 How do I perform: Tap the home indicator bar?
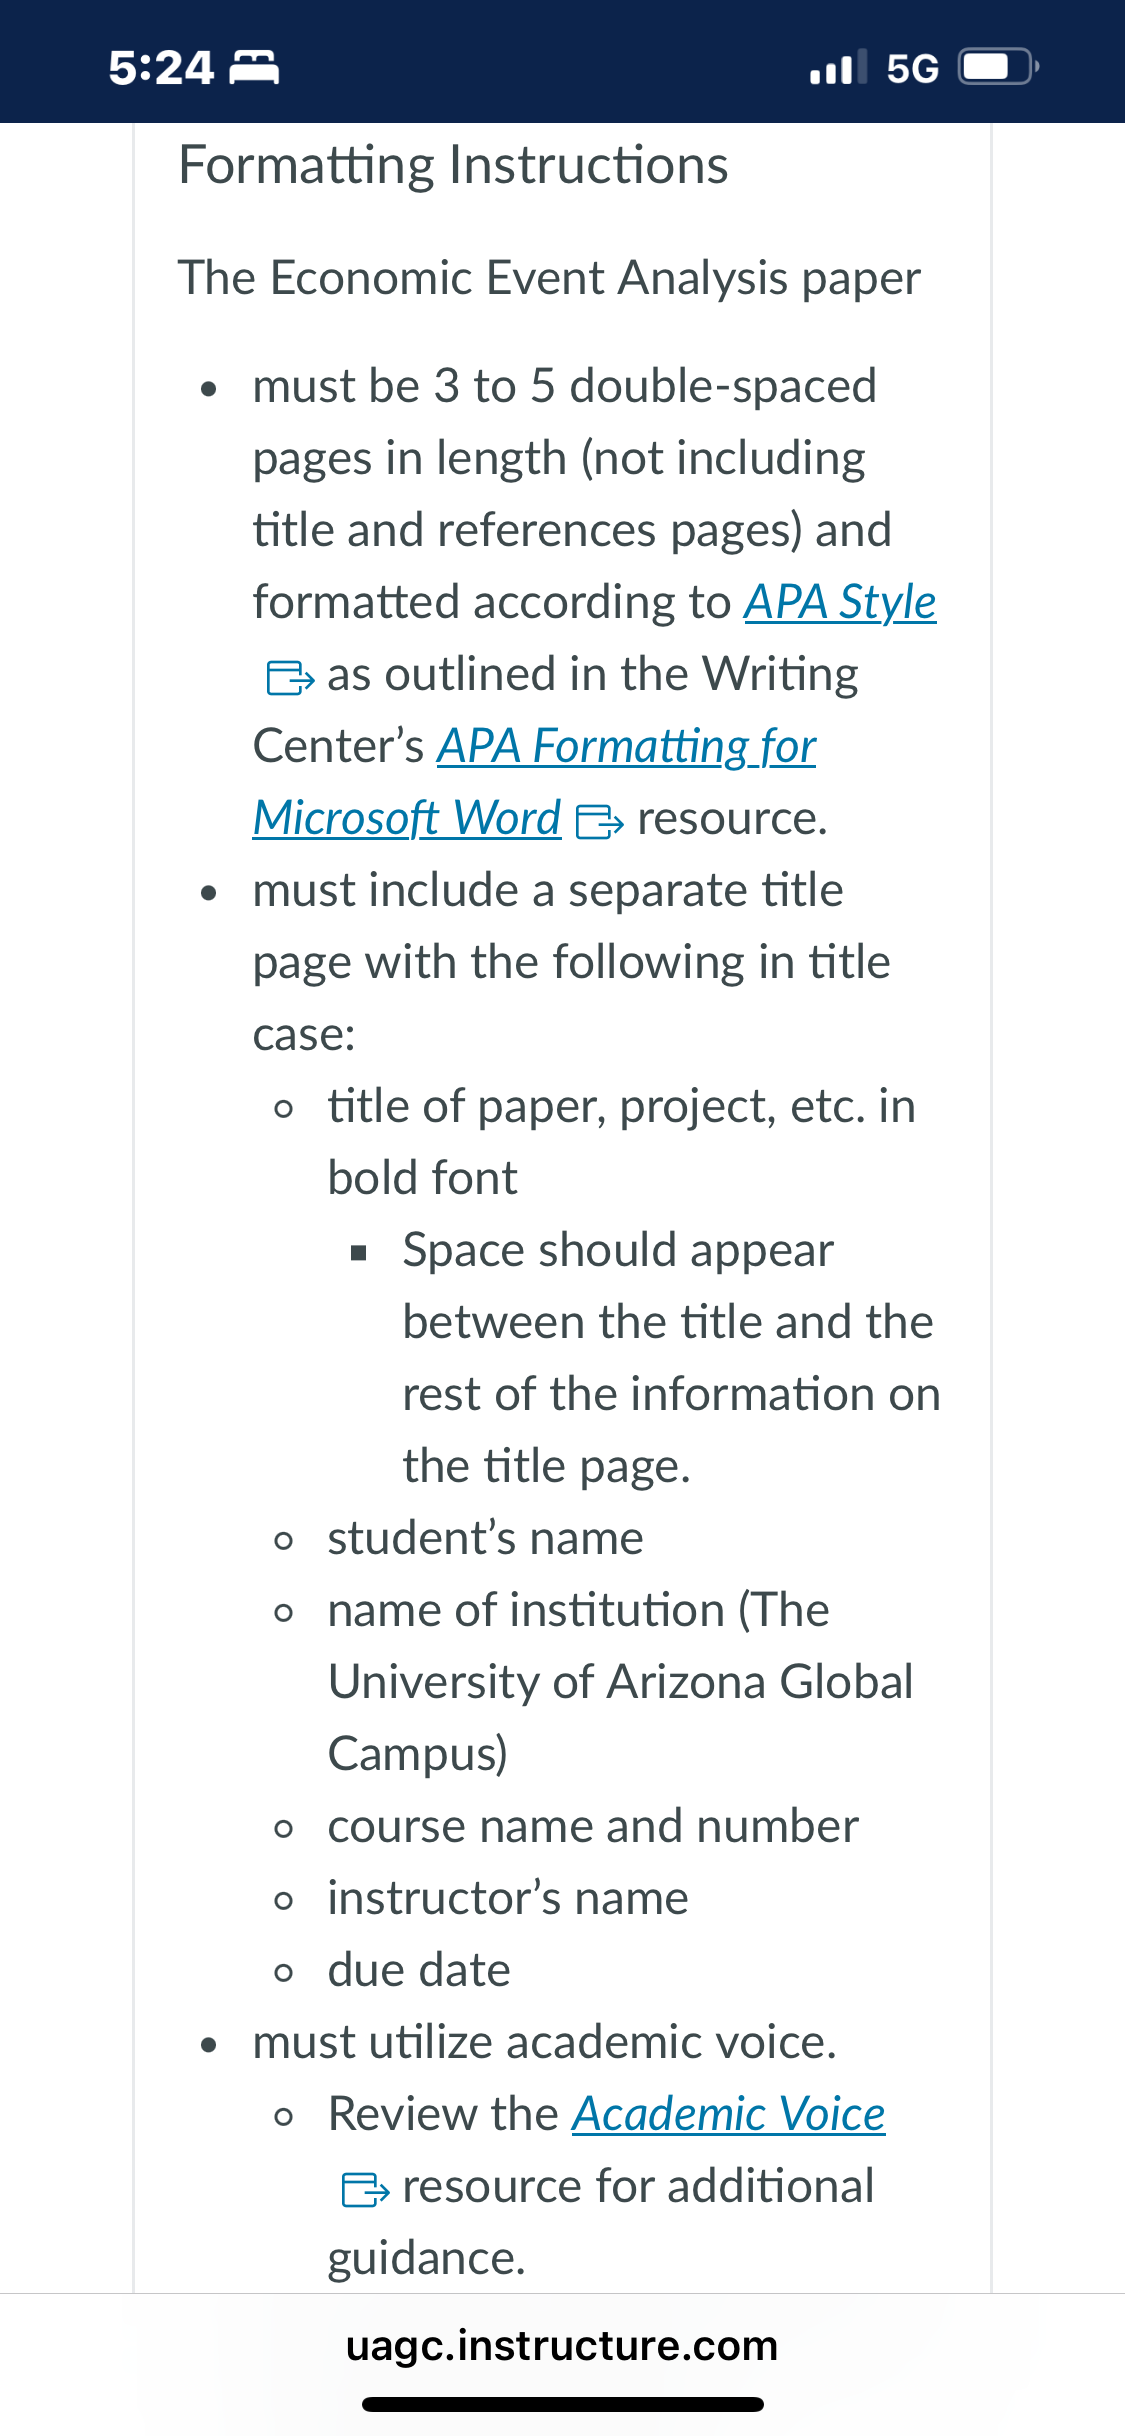(x=563, y=2404)
